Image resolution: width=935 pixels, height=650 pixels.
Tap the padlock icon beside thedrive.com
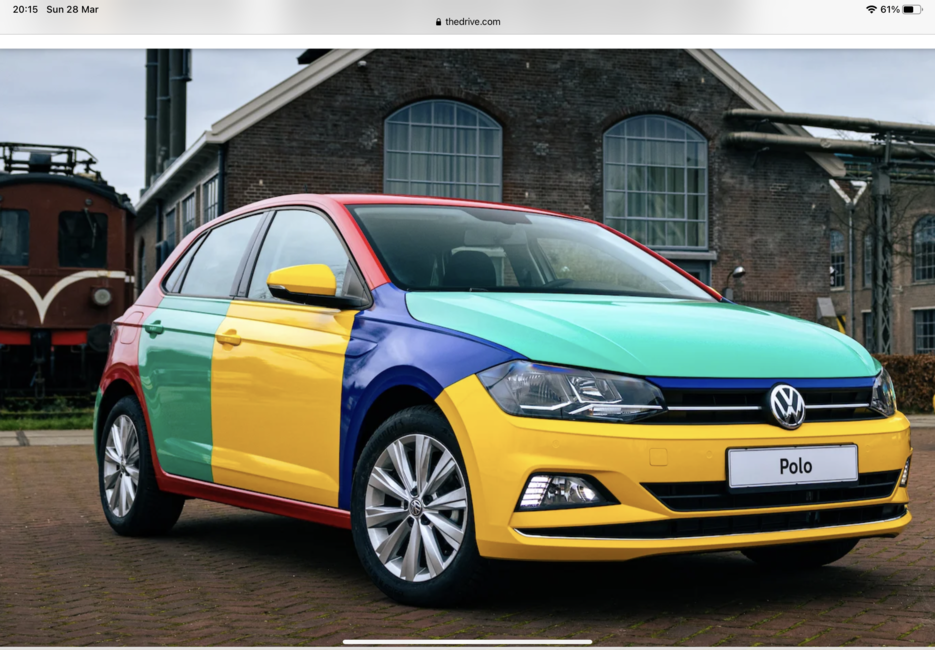438,22
